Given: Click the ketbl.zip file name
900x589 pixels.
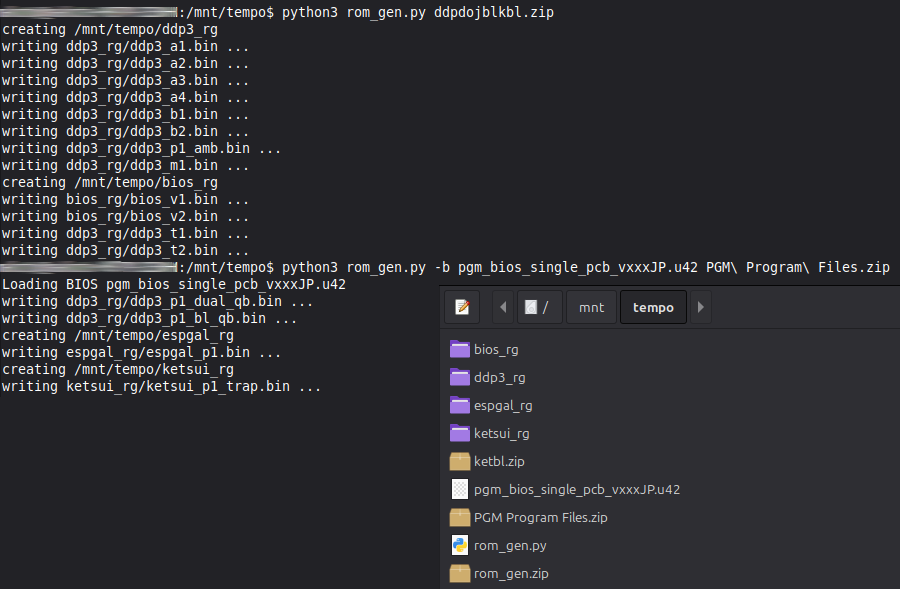Looking at the screenshot, I should coord(499,461).
